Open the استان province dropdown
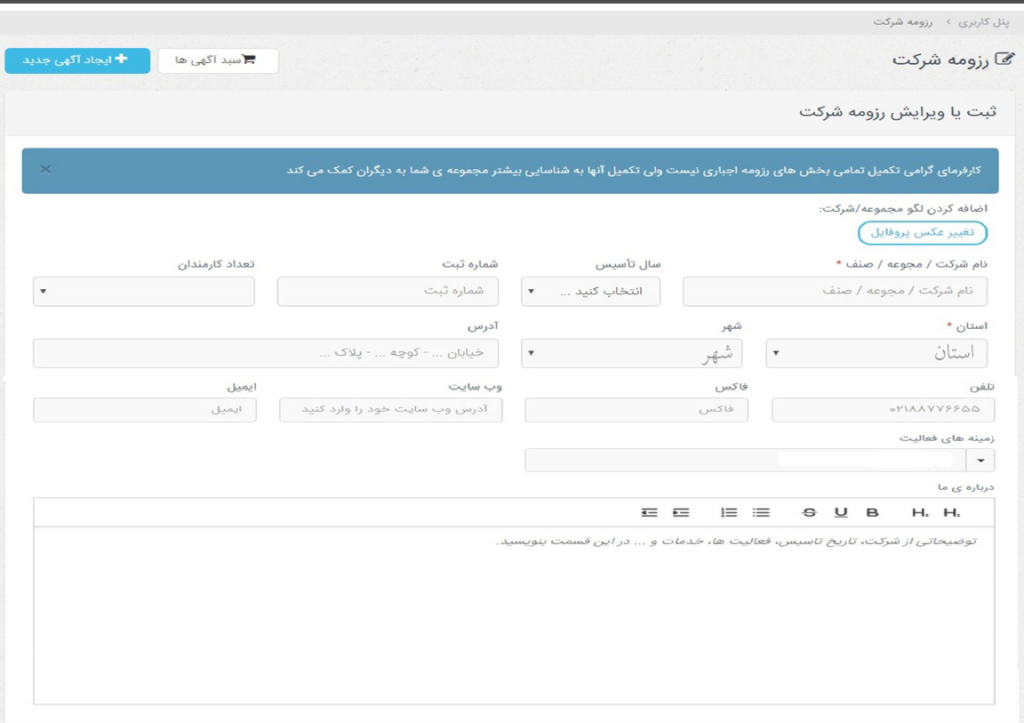1024x723 pixels. tap(876, 353)
